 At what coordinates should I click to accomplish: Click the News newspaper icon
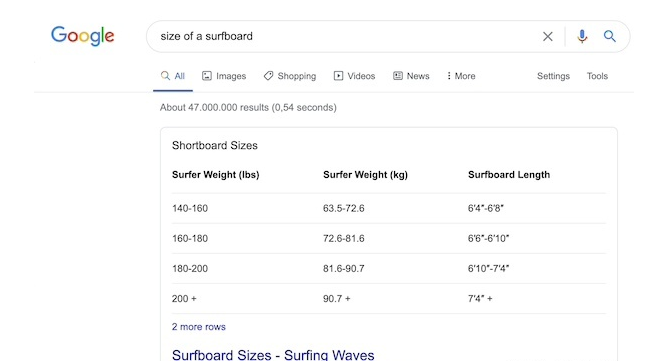click(x=398, y=76)
